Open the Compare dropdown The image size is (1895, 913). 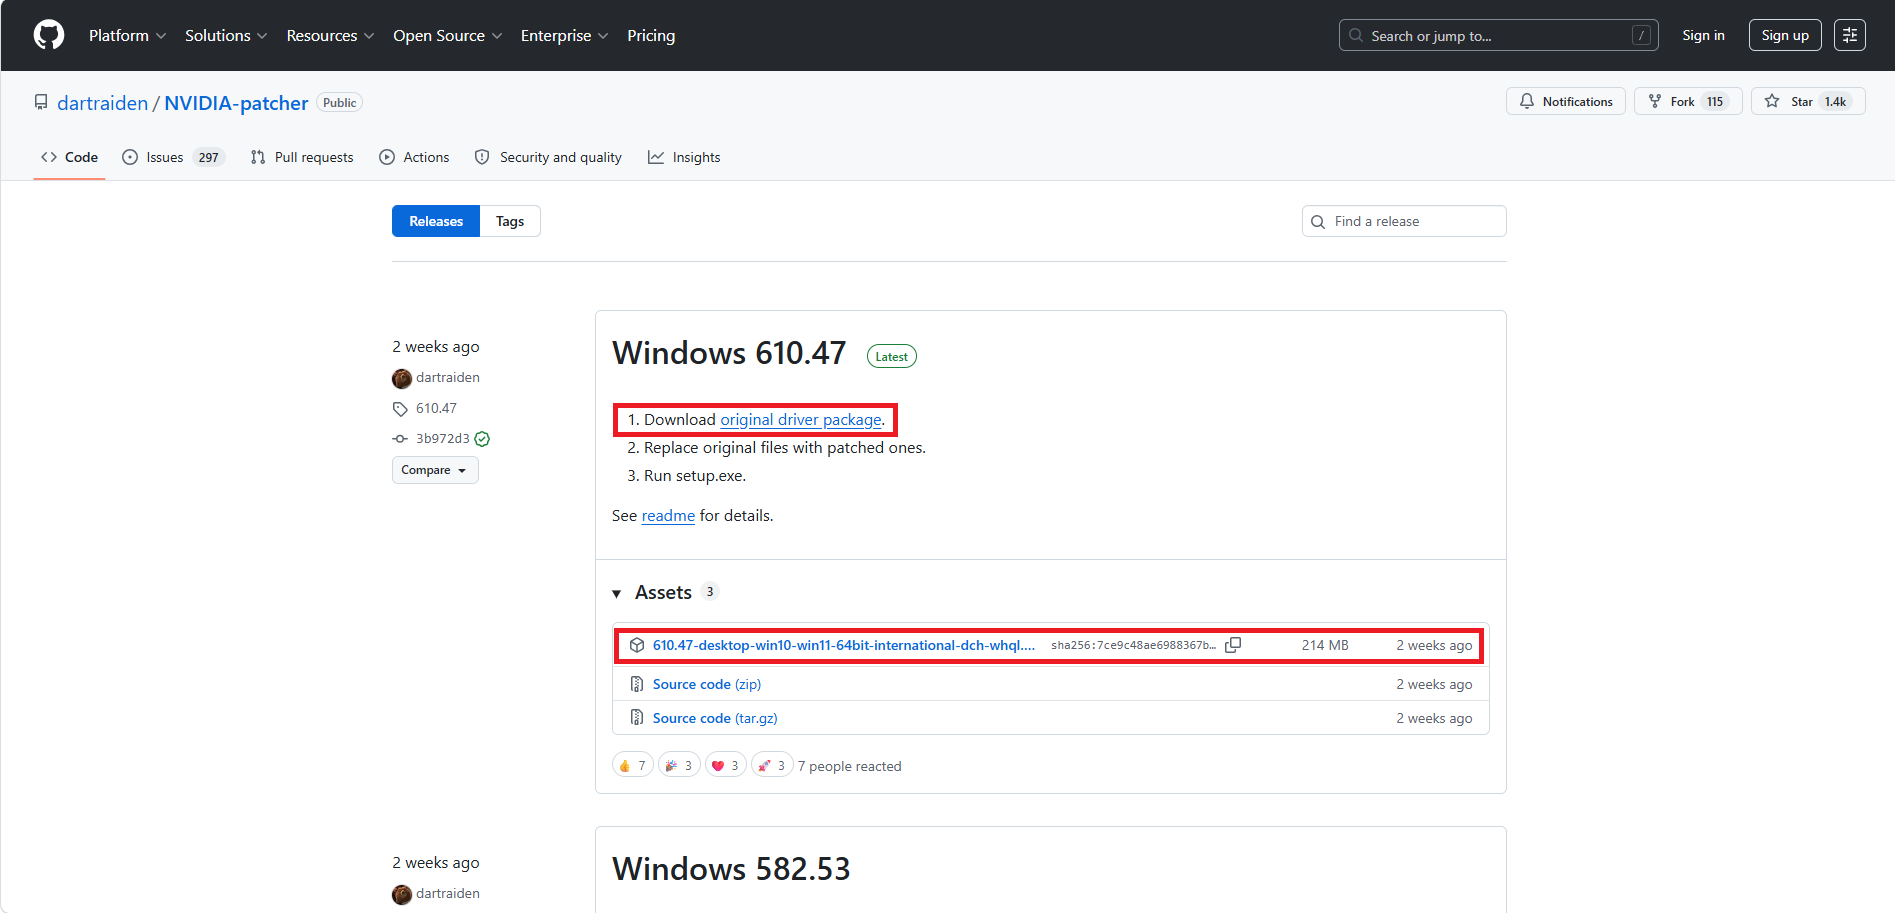coord(435,470)
